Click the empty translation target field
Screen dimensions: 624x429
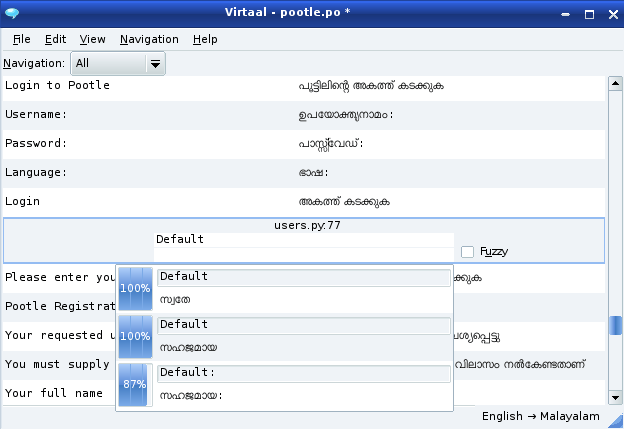click(304, 255)
